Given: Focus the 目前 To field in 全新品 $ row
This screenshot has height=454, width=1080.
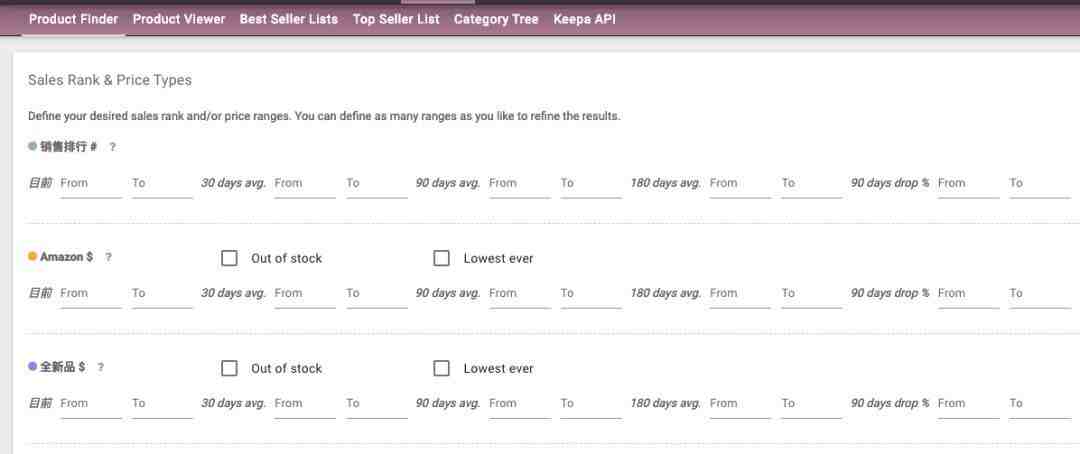Looking at the screenshot, I should coord(163,404).
